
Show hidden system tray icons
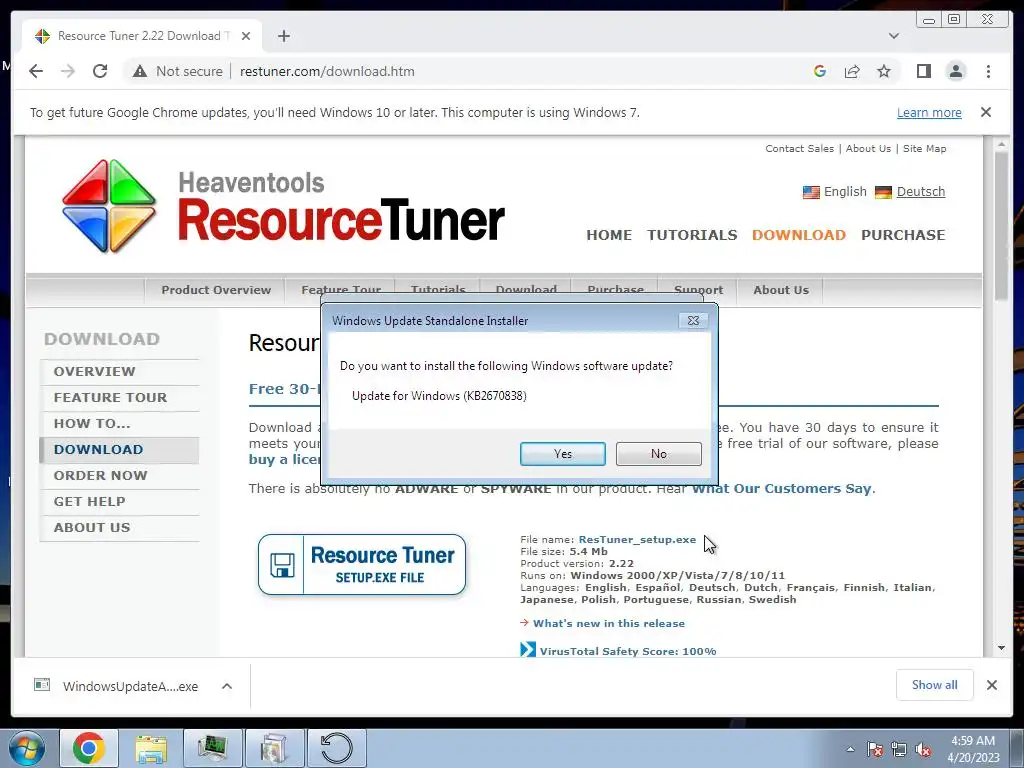coord(850,749)
